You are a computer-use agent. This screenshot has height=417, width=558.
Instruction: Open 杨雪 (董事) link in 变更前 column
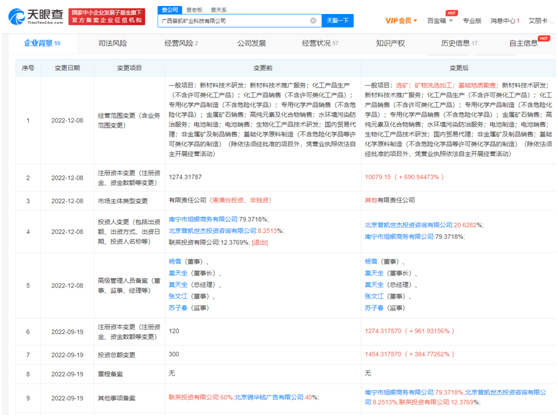pos(175,262)
